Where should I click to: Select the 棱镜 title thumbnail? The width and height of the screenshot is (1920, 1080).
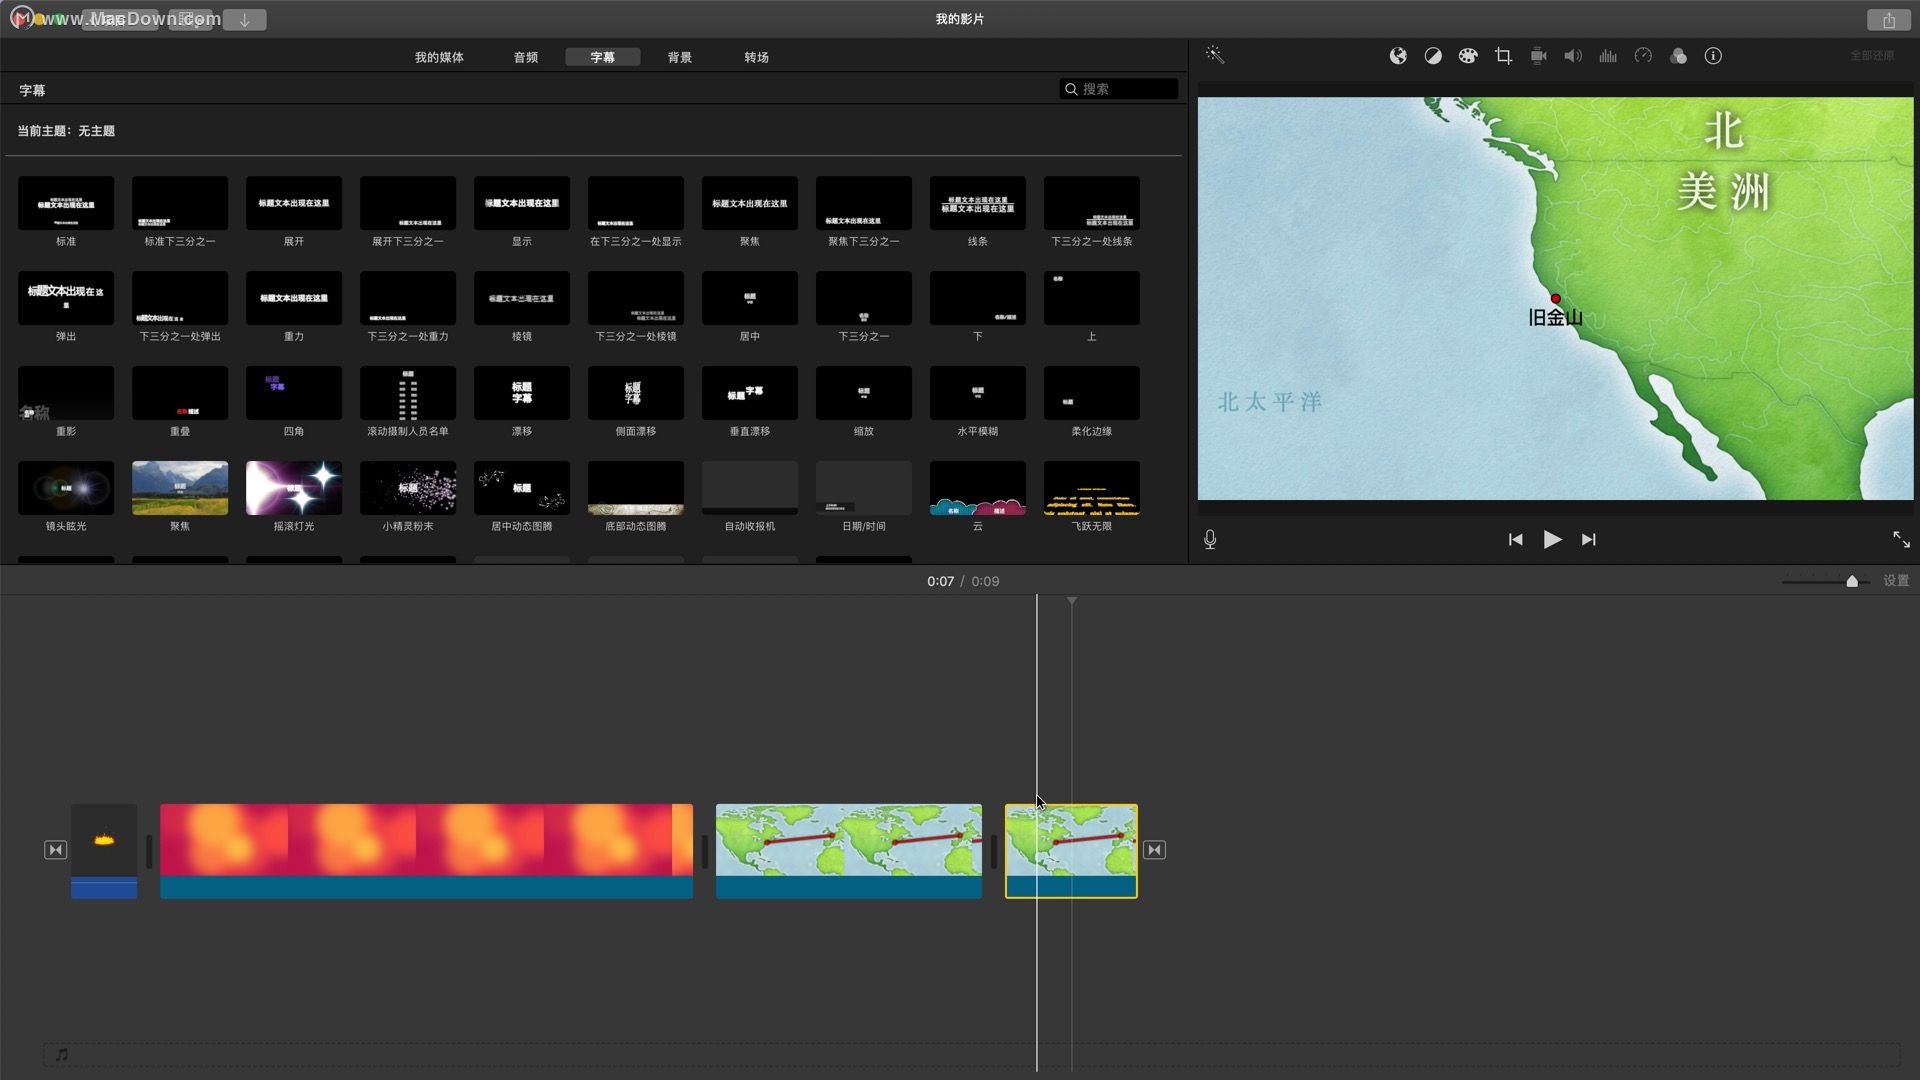[x=522, y=298]
